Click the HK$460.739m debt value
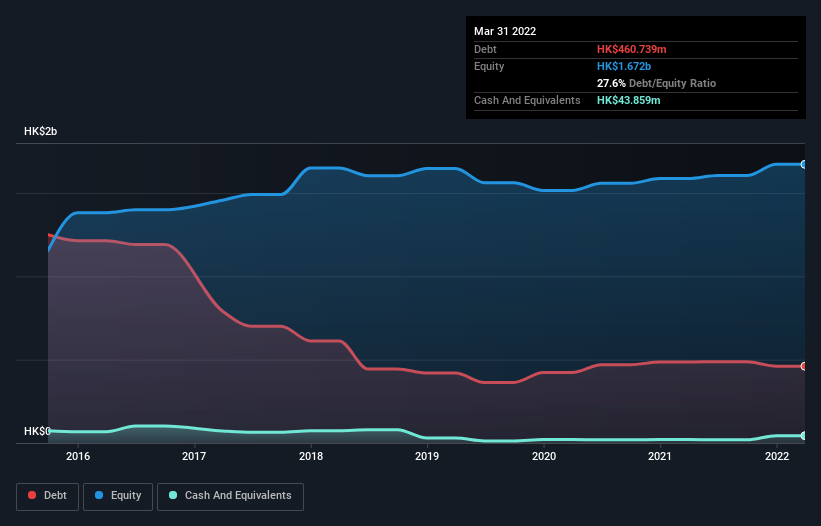821x526 pixels. pos(631,49)
